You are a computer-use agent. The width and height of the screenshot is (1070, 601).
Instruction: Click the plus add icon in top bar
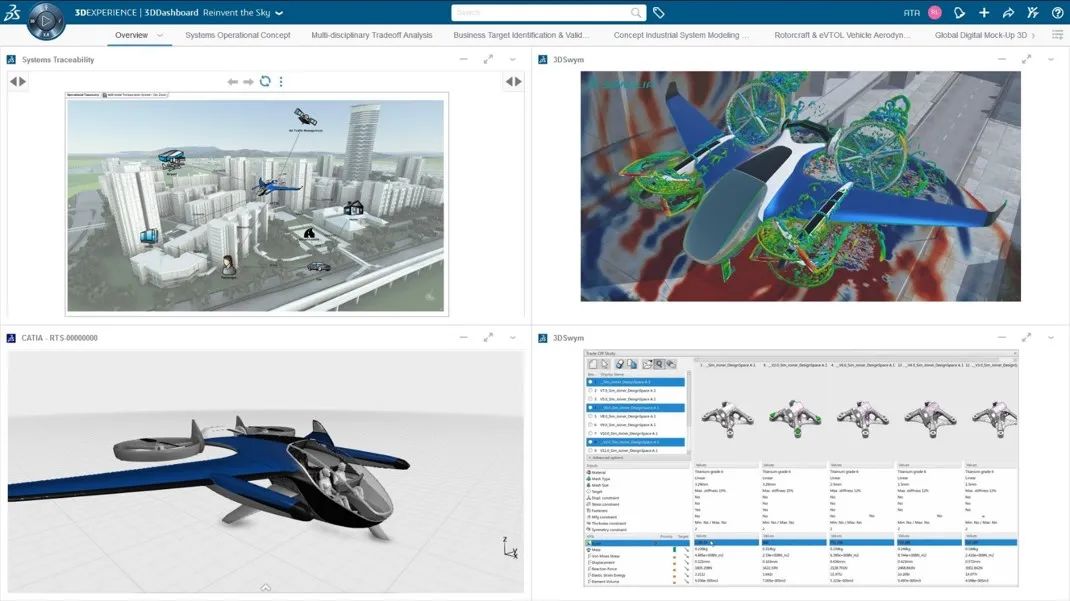984,13
